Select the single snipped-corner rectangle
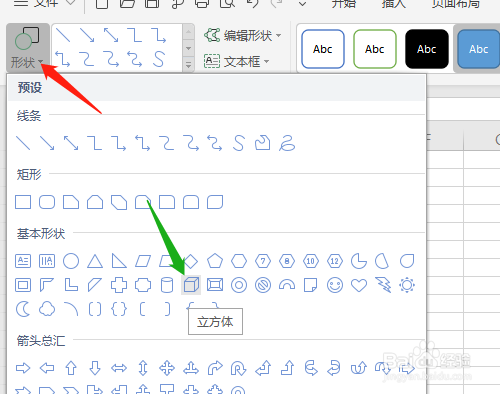The height and width of the screenshot is (394, 500). point(71,202)
